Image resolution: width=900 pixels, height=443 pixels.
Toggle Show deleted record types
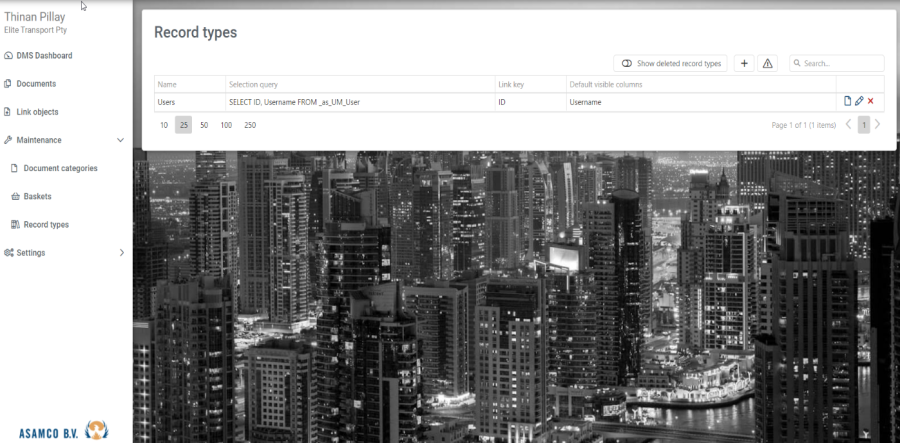coord(670,63)
